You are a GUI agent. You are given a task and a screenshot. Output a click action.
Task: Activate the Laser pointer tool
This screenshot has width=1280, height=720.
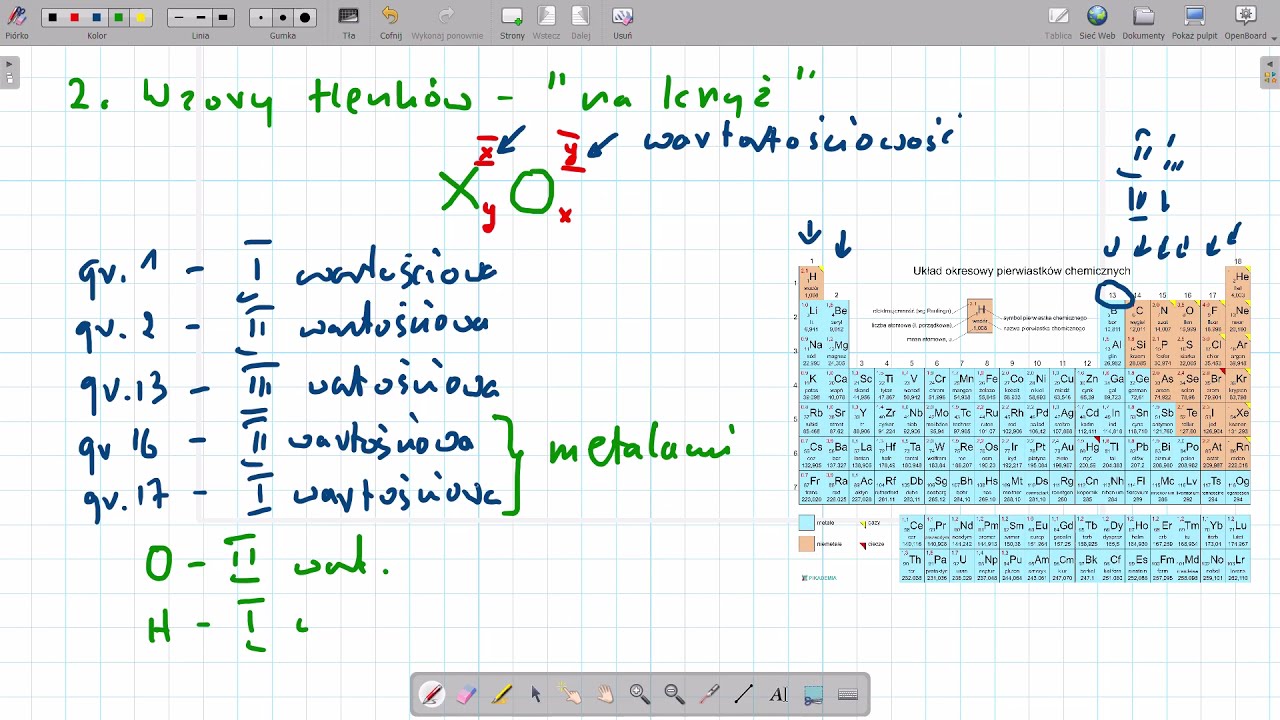pos(709,694)
